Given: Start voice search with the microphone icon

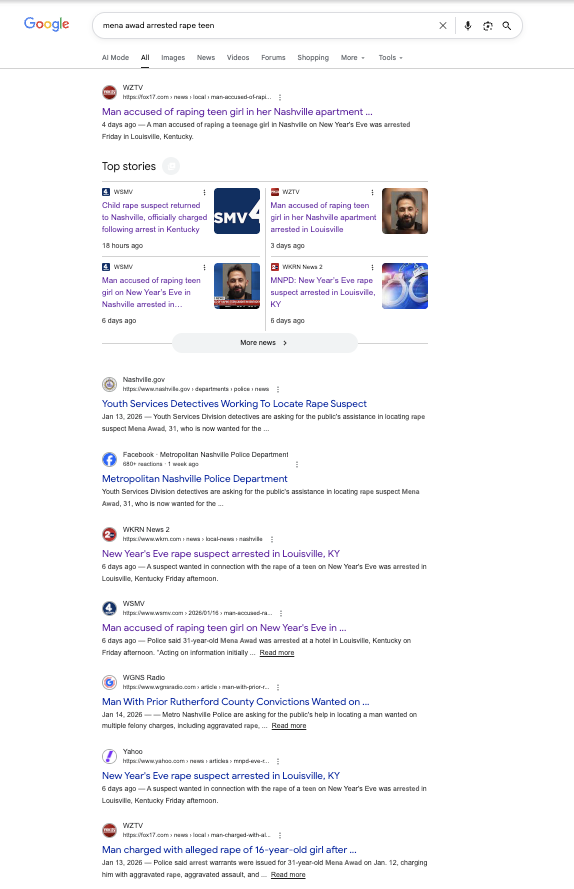Looking at the screenshot, I should (468, 26).
